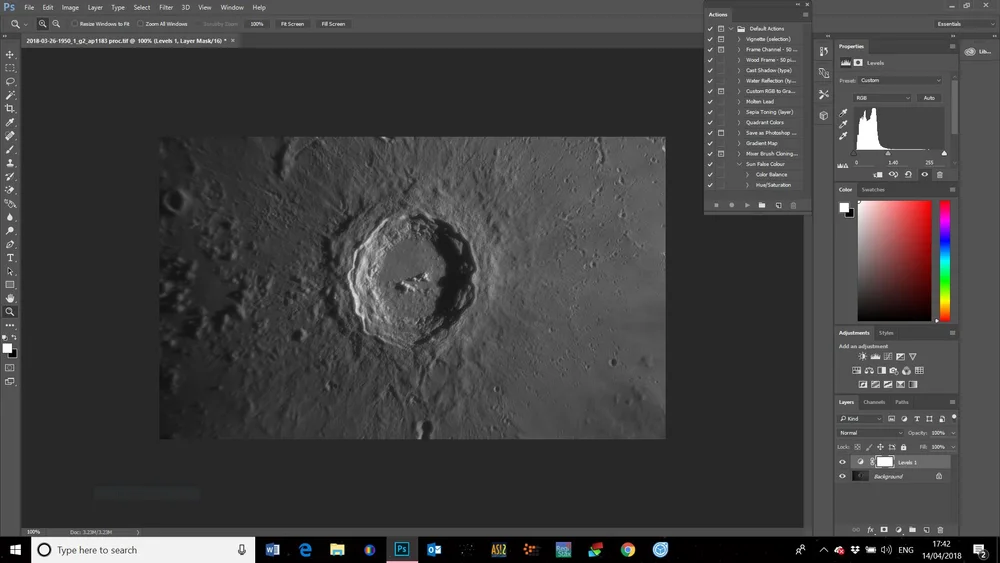Expand the Vignette (selection) action
The width and height of the screenshot is (1000, 563).
[739, 39]
